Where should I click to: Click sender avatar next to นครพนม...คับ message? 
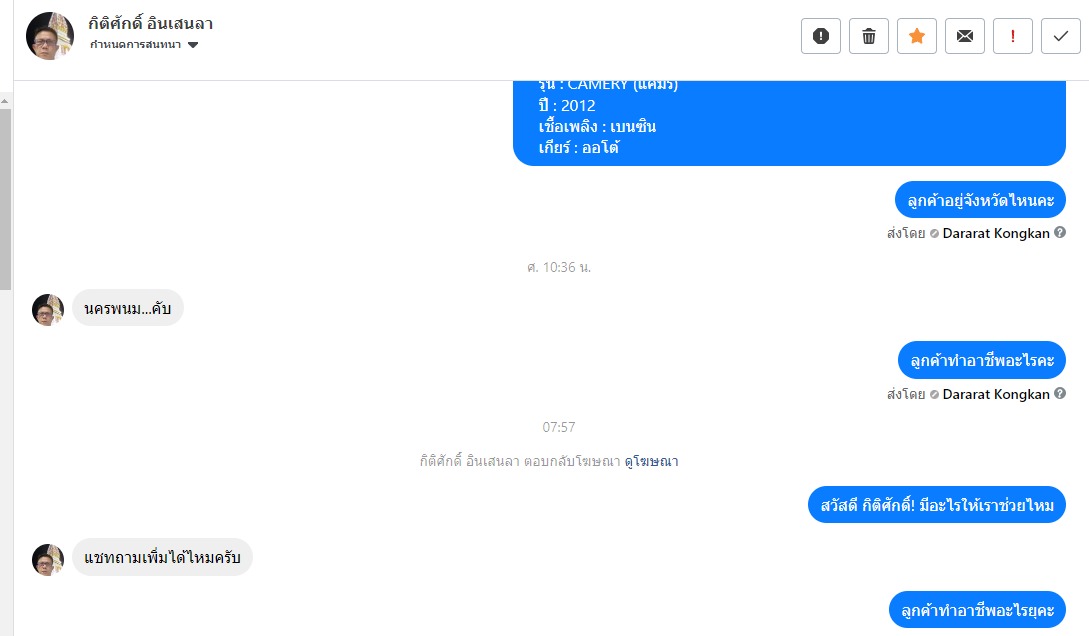pyautogui.click(x=48, y=310)
